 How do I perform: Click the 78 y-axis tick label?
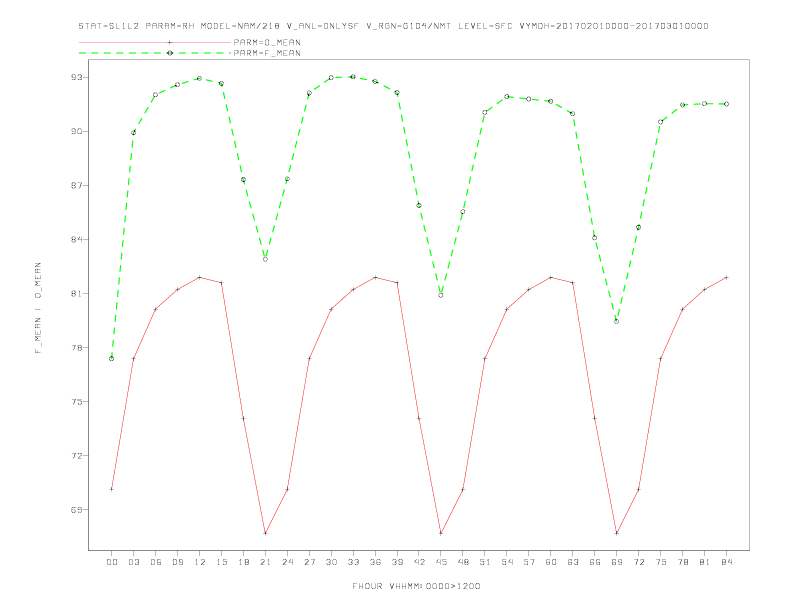pyautogui.click(x=77, y=347)
